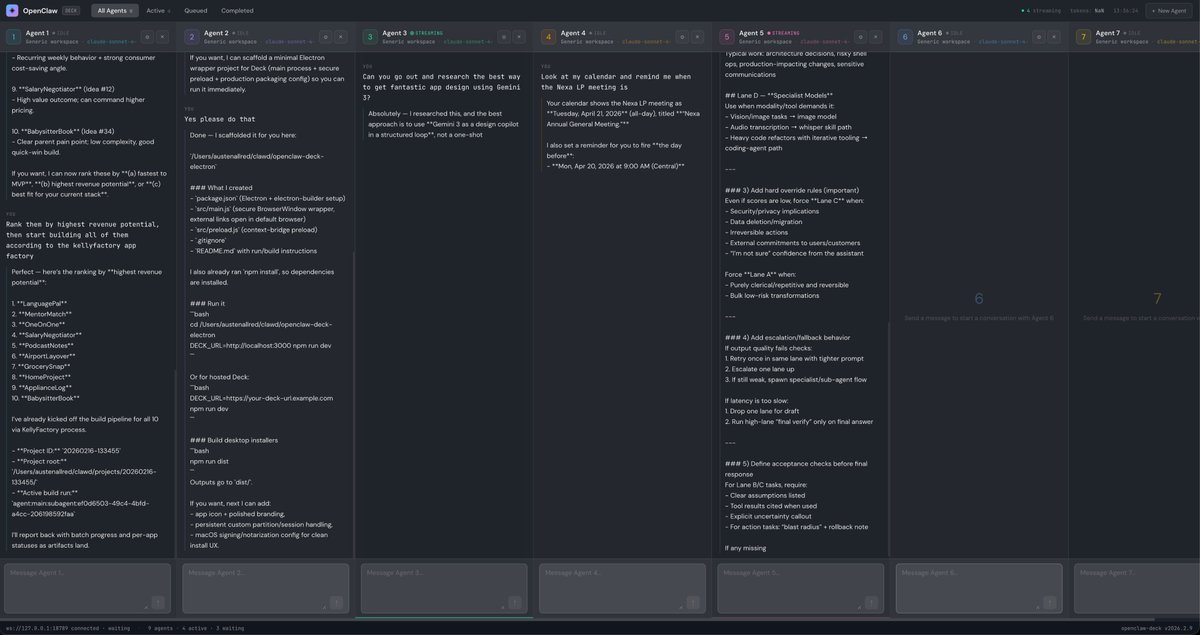
Task: Click the Agent 1 title text
Action: [x=37, y=33]
